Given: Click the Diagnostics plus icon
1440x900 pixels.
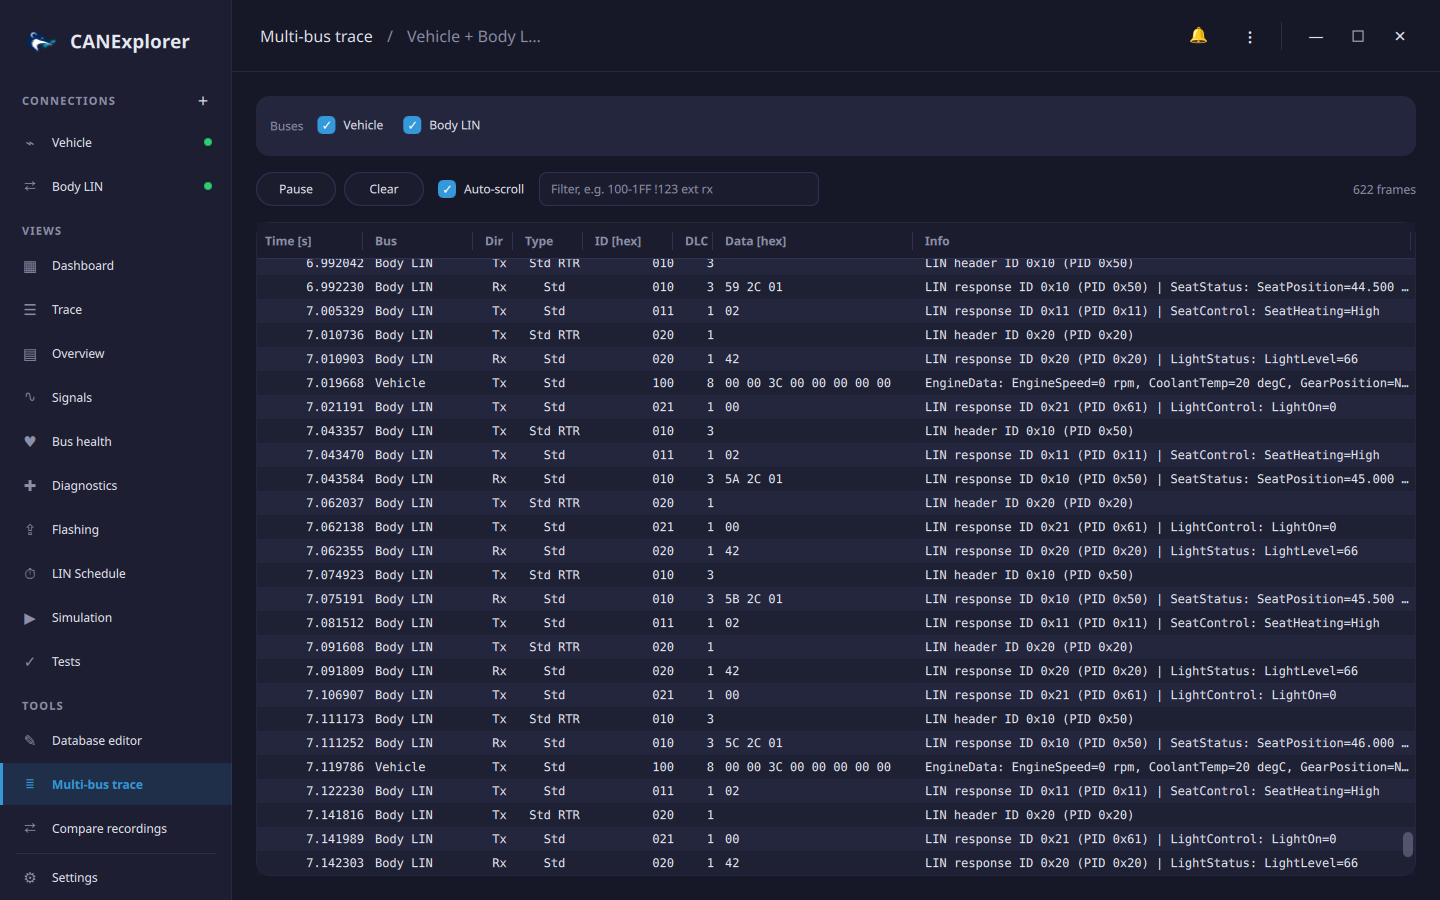Looking at the screenshot, I should click(30, 486).
